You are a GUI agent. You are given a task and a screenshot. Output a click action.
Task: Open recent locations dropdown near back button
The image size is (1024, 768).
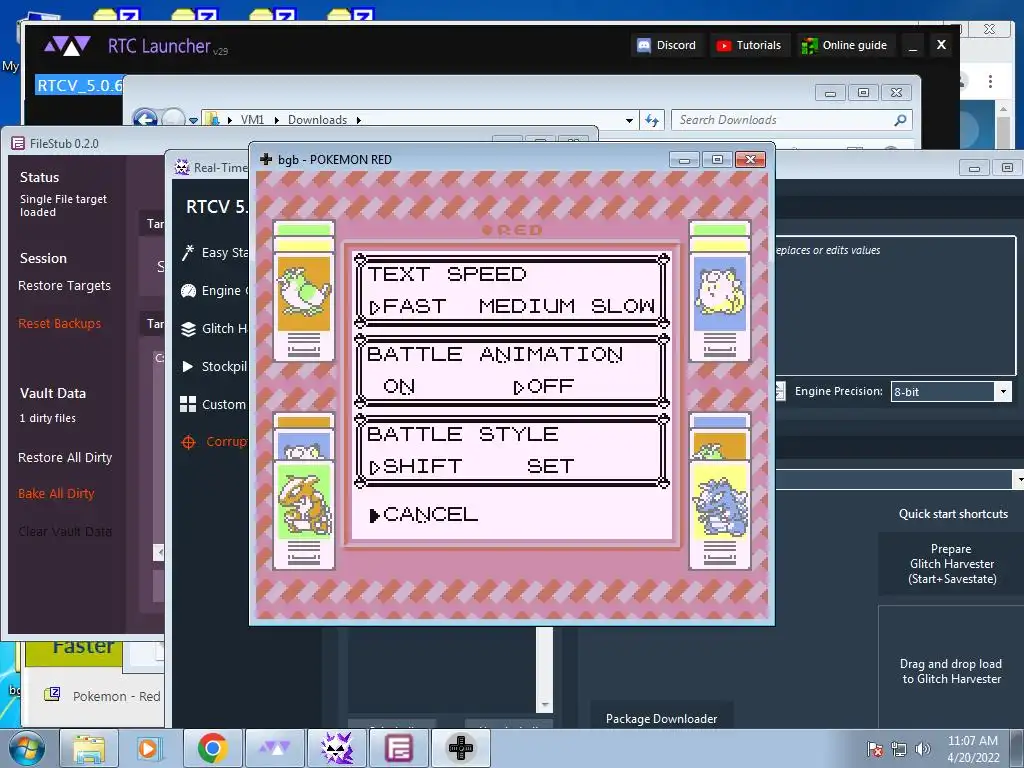(x=193, y=120)
